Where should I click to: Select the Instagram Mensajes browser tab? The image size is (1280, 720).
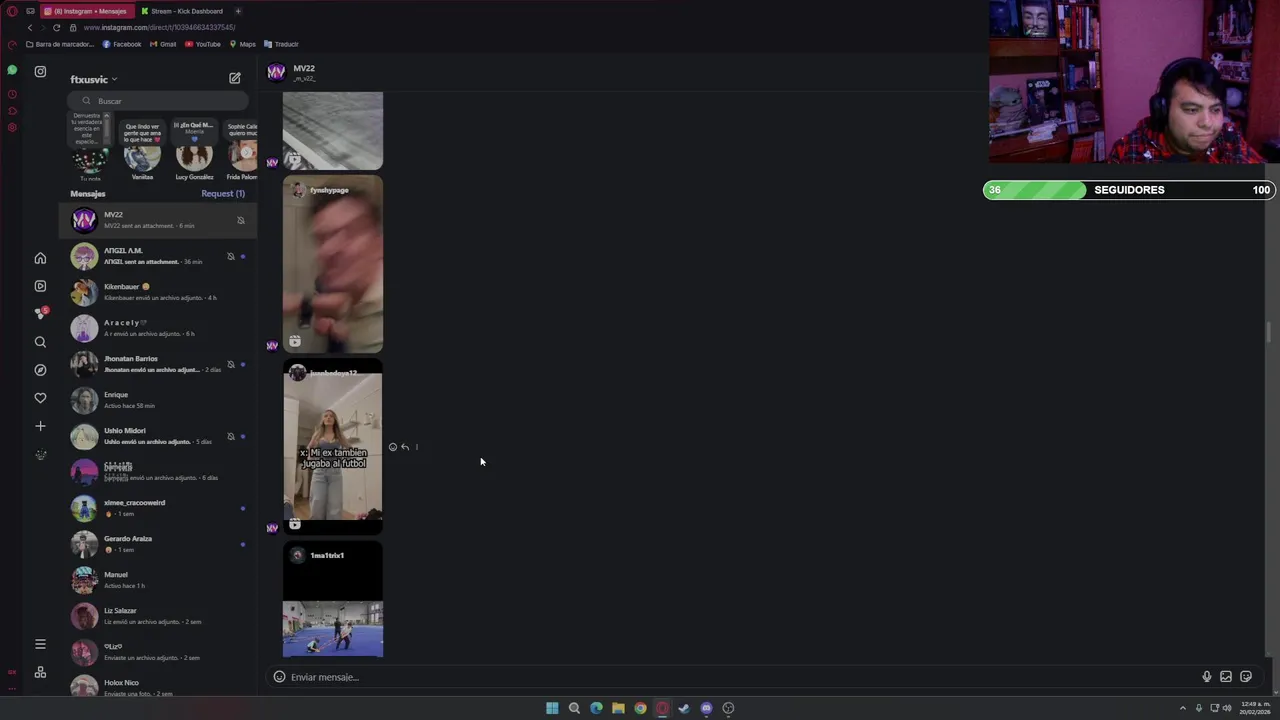tap(85, 11)
